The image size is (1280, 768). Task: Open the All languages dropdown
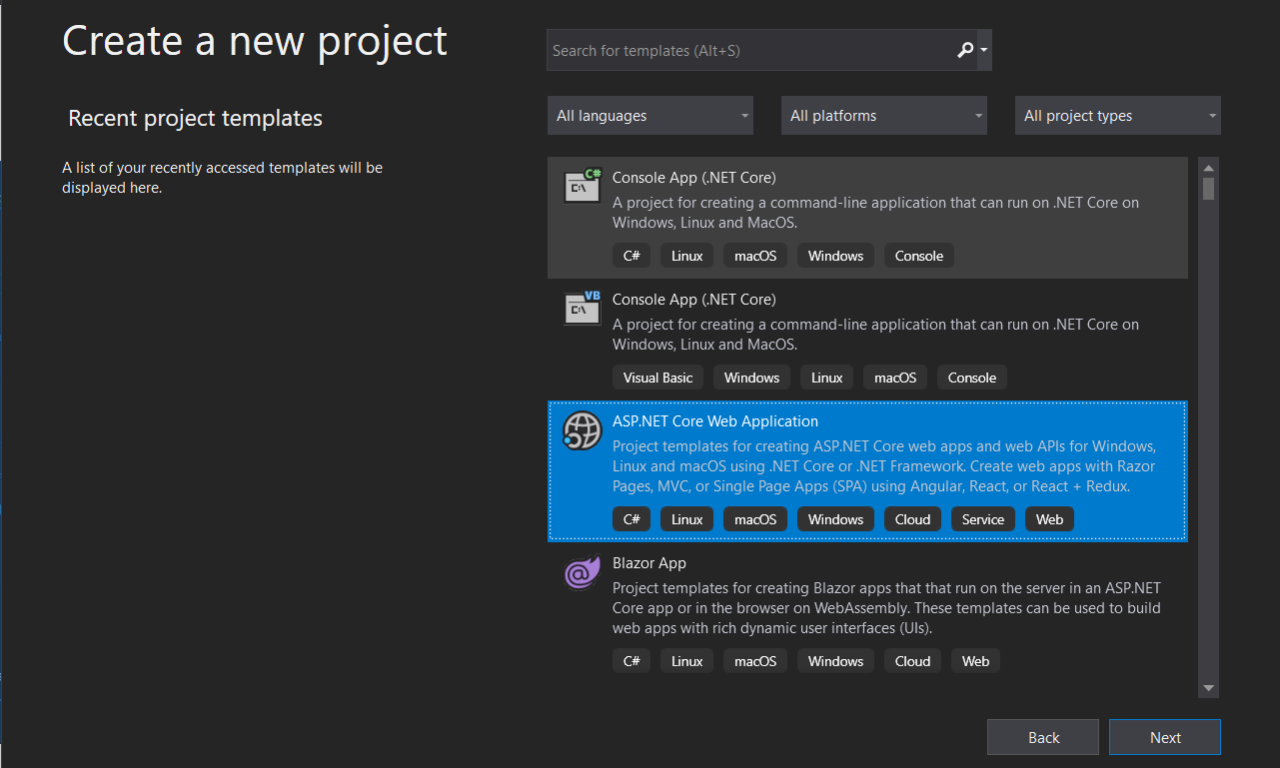click(x=650, y=116)
